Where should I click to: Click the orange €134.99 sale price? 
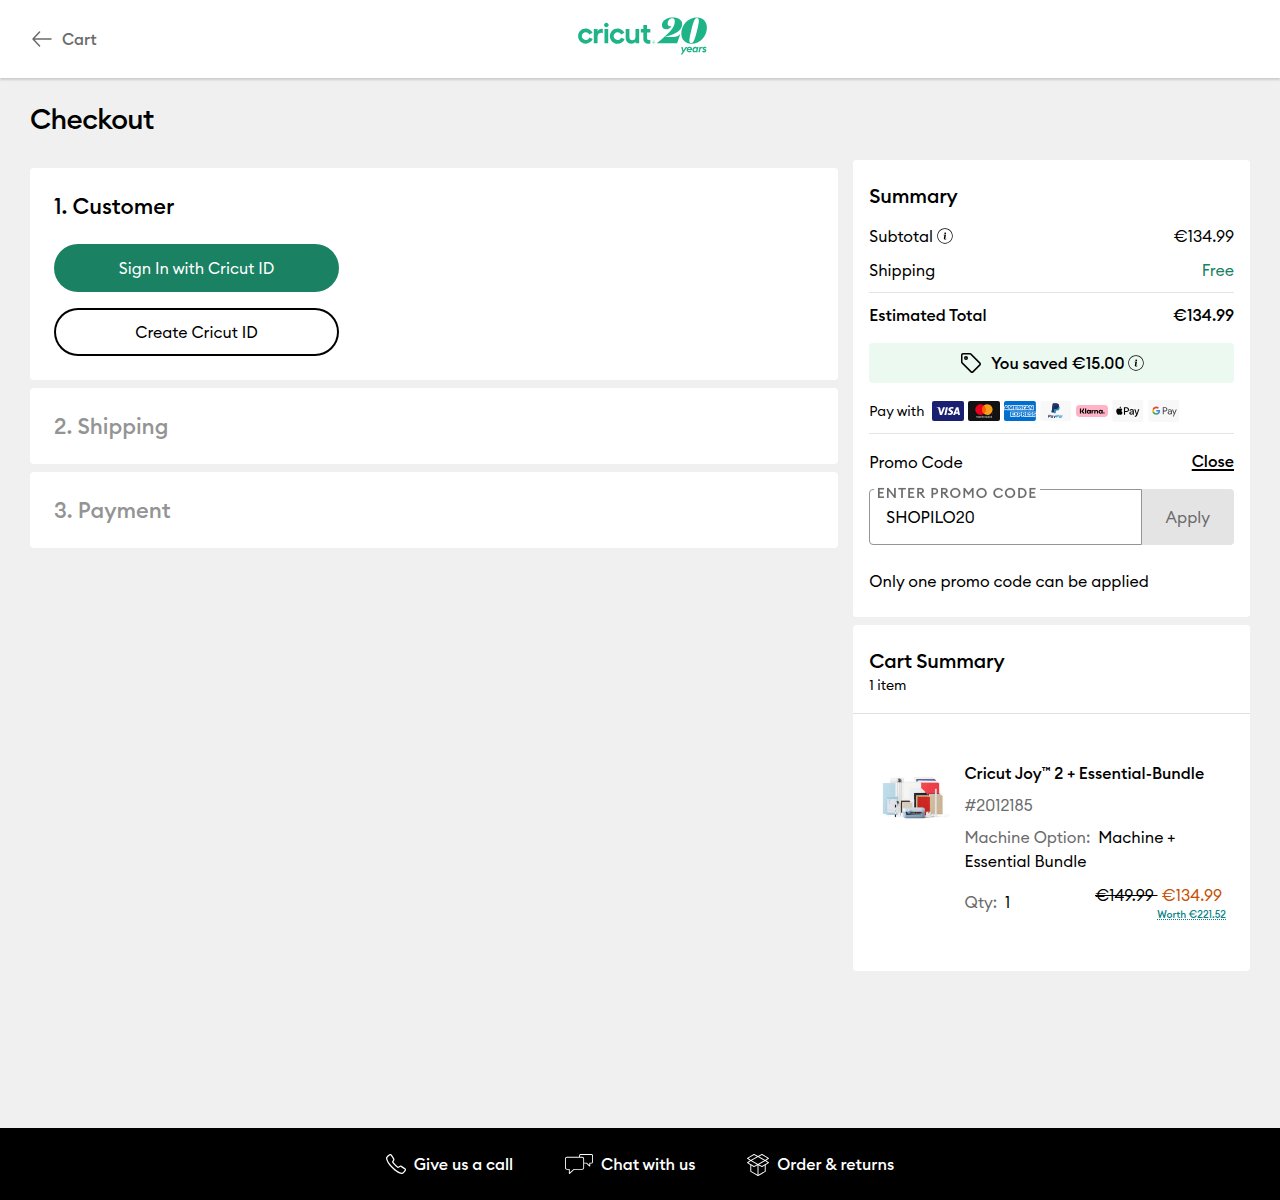(x=1191, y=895)
